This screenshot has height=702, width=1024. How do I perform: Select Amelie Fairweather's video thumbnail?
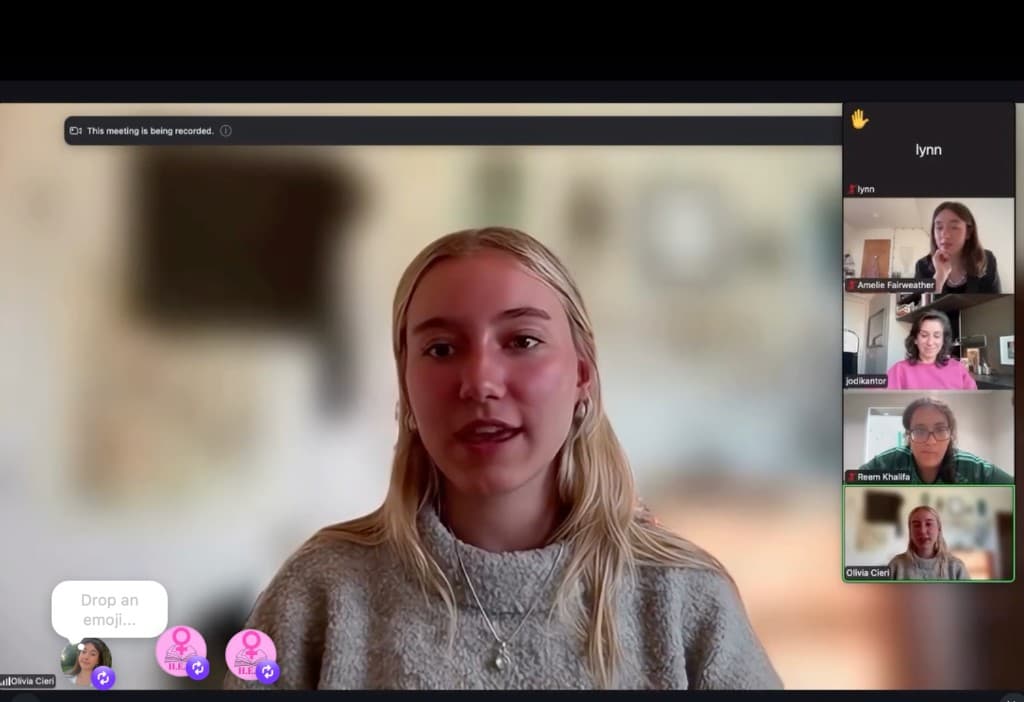click(x=928, y=246)
